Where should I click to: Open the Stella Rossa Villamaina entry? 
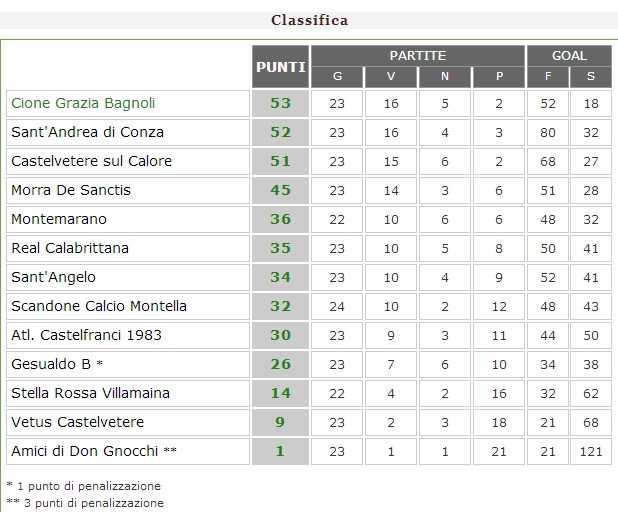[90, 393]
